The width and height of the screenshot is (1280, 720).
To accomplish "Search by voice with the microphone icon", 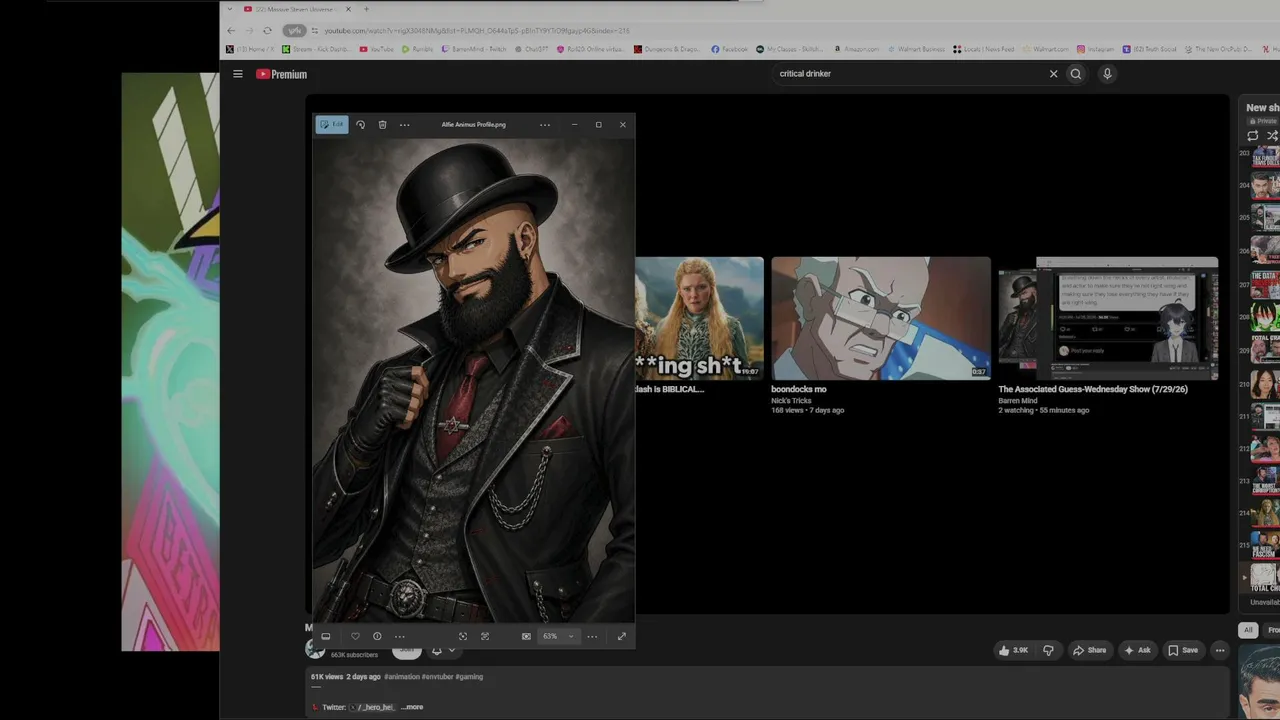I will (x=1107, y=74).
